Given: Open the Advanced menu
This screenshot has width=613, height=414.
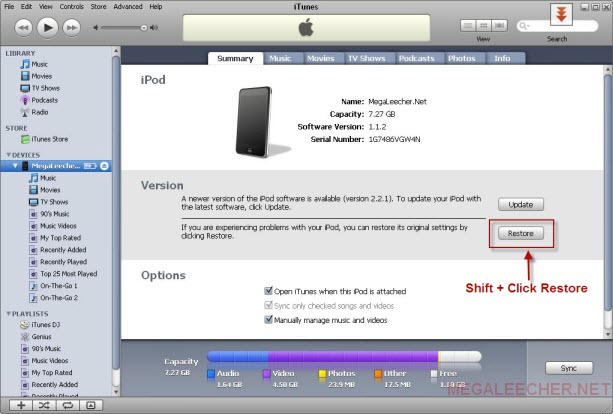Looking at the screenshot, I should click(x=128, y=7).
